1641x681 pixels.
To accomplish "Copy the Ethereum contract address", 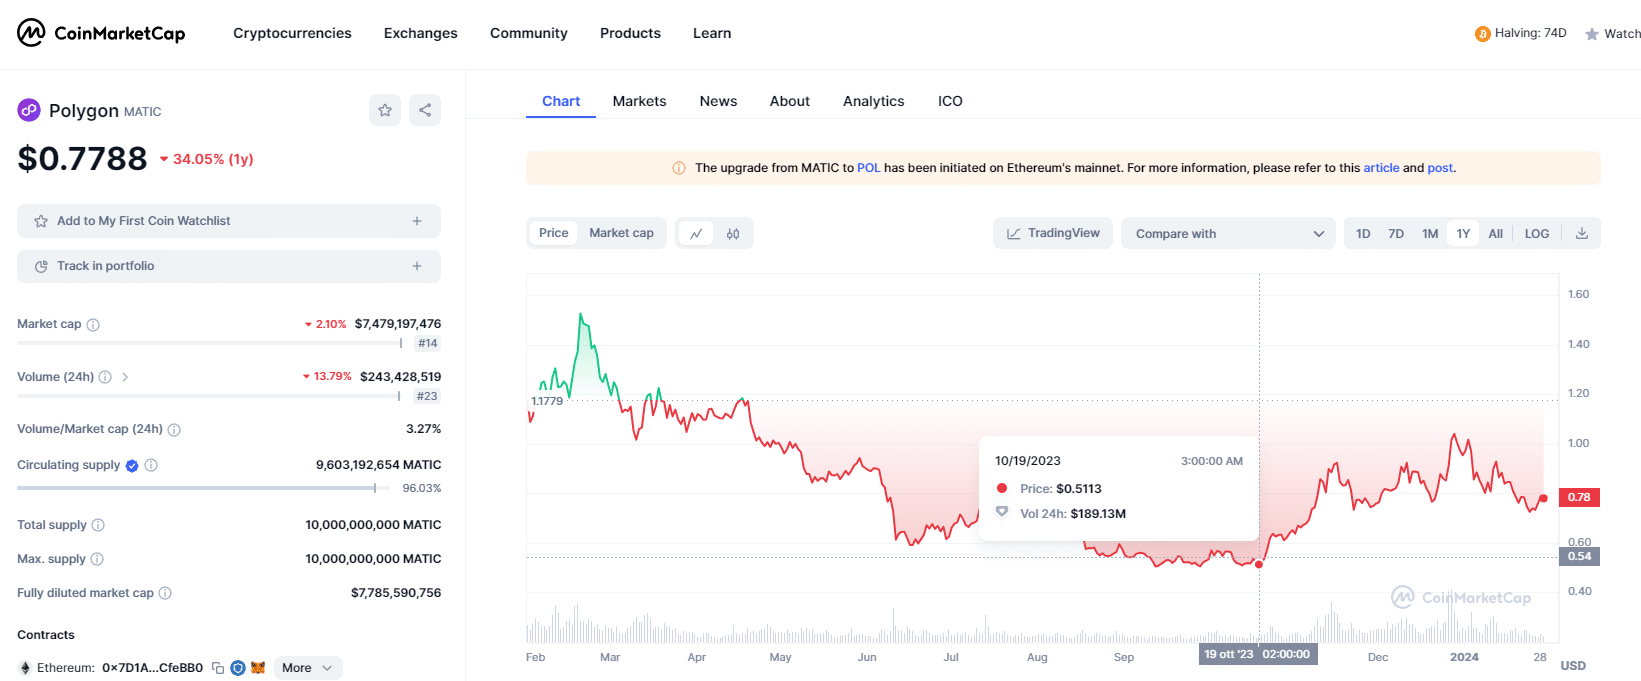I will pyautogui.click(x=218, y=668).
